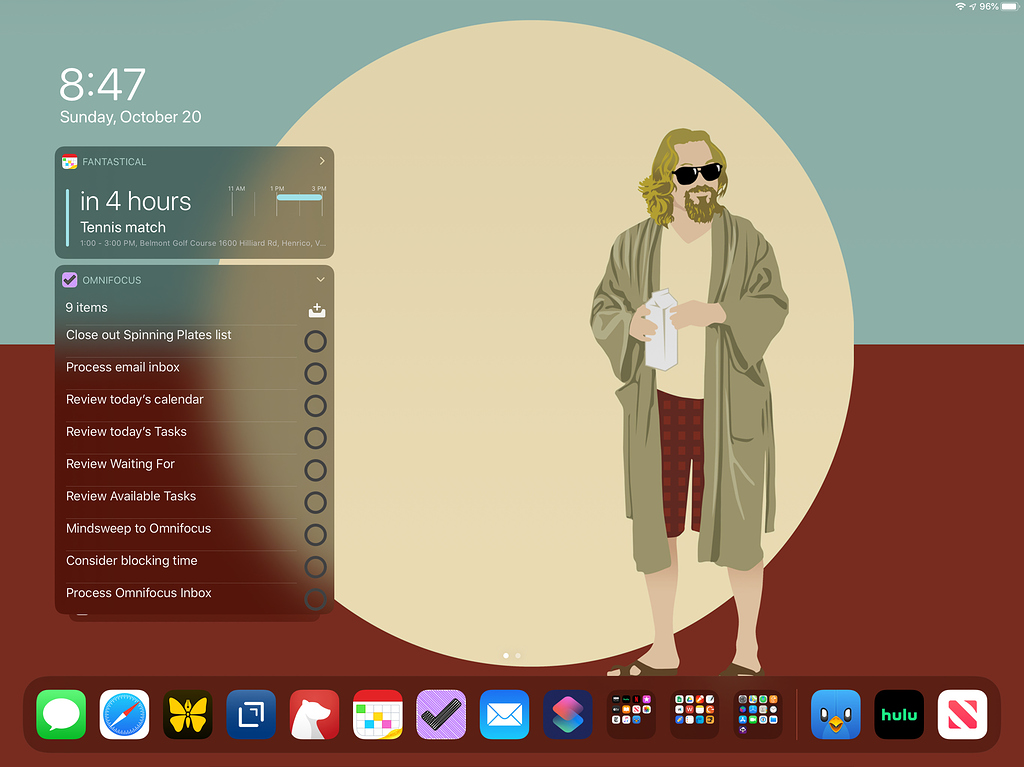Tap the 96% battery percentage

pos(989,7)
